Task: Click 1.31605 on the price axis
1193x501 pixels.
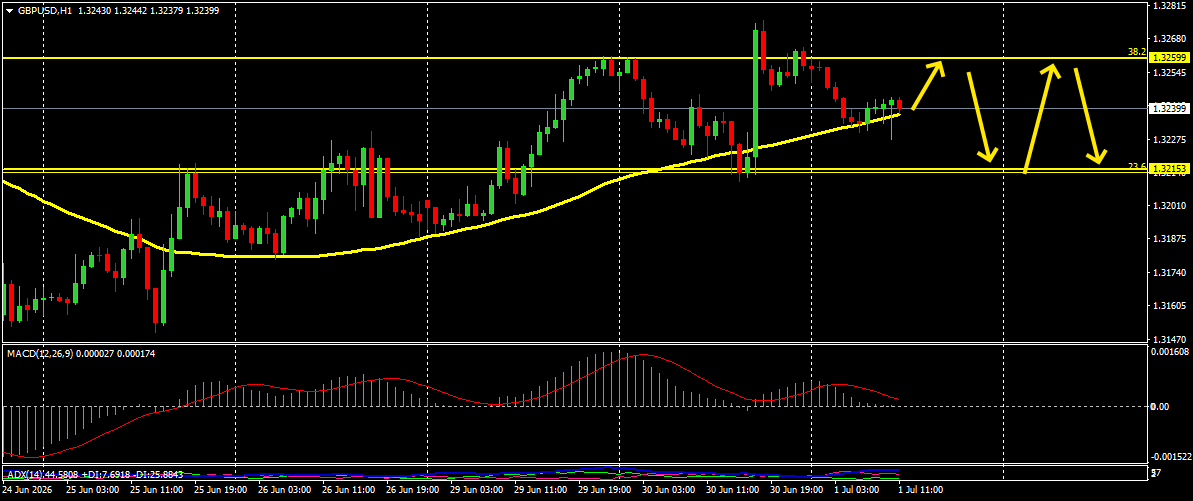Action: pyautogui.click(x=1169, y=305)
